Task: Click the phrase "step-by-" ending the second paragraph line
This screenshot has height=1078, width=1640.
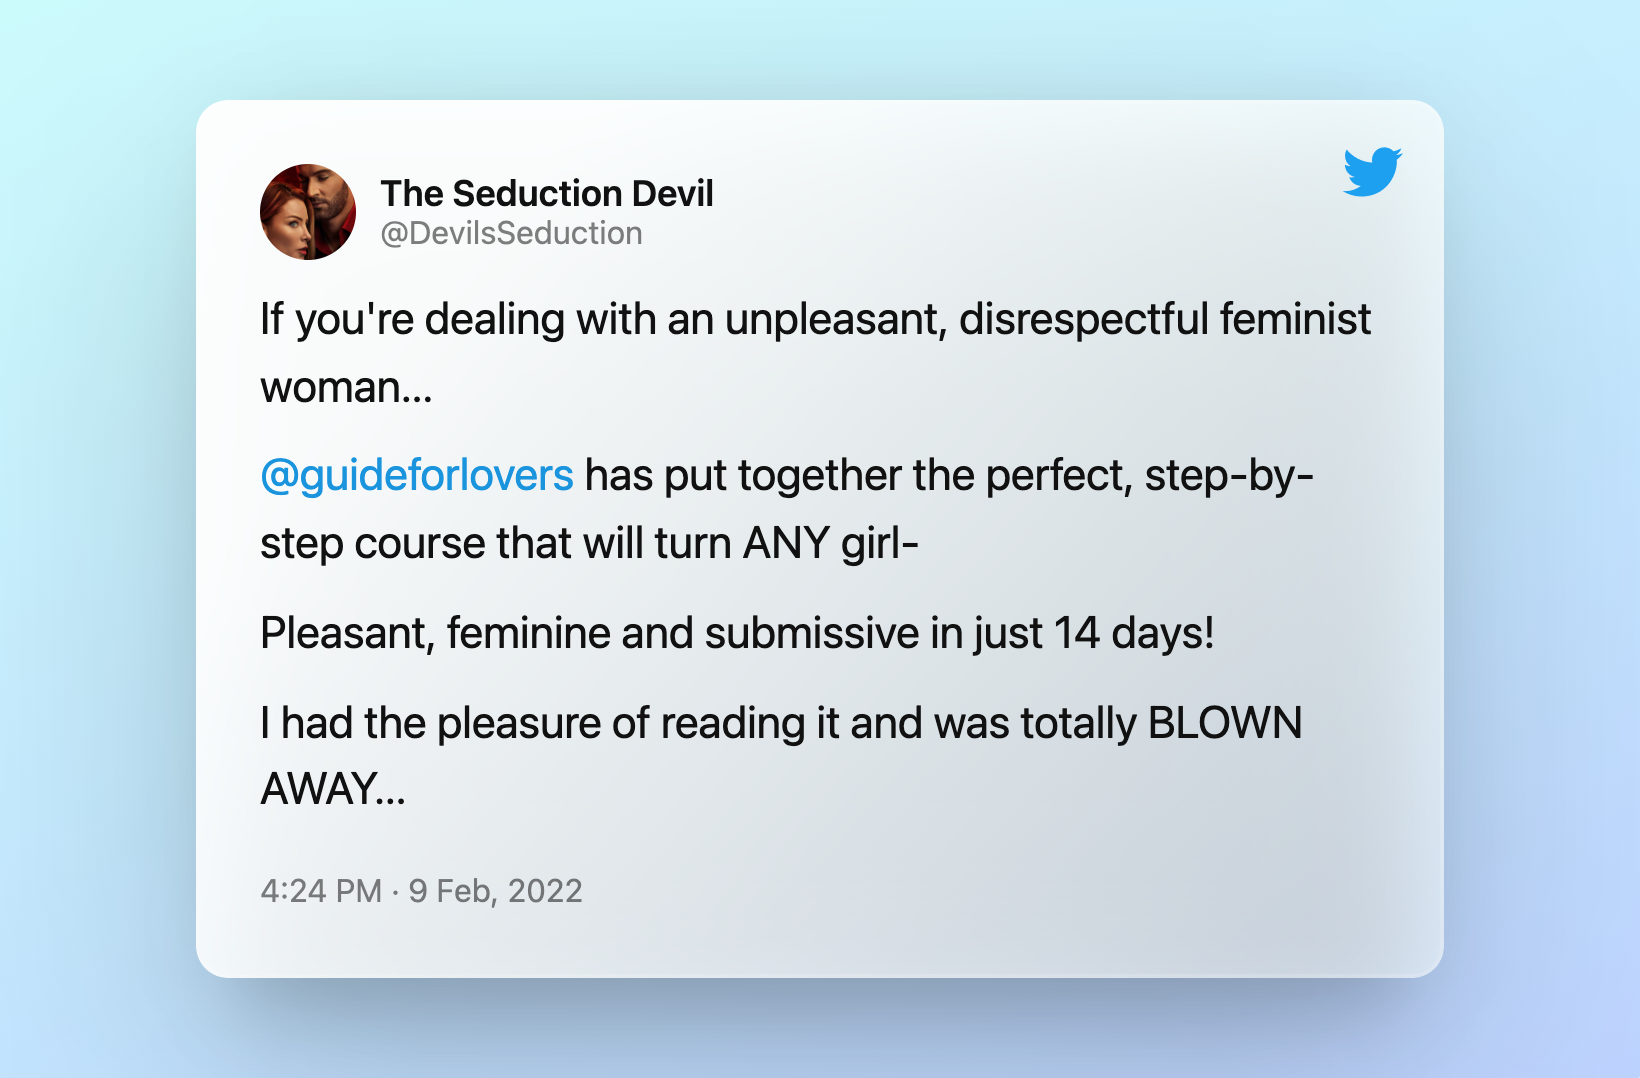Action: 1229,475
